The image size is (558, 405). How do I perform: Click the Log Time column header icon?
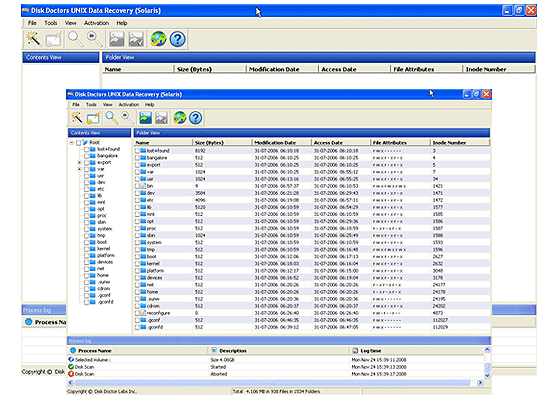[x=355, y=351]
